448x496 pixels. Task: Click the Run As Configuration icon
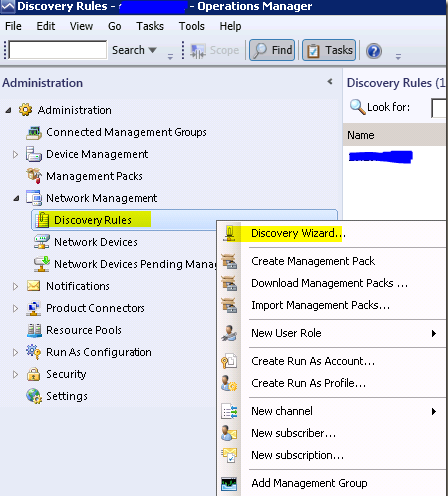[x=33, y=352]
